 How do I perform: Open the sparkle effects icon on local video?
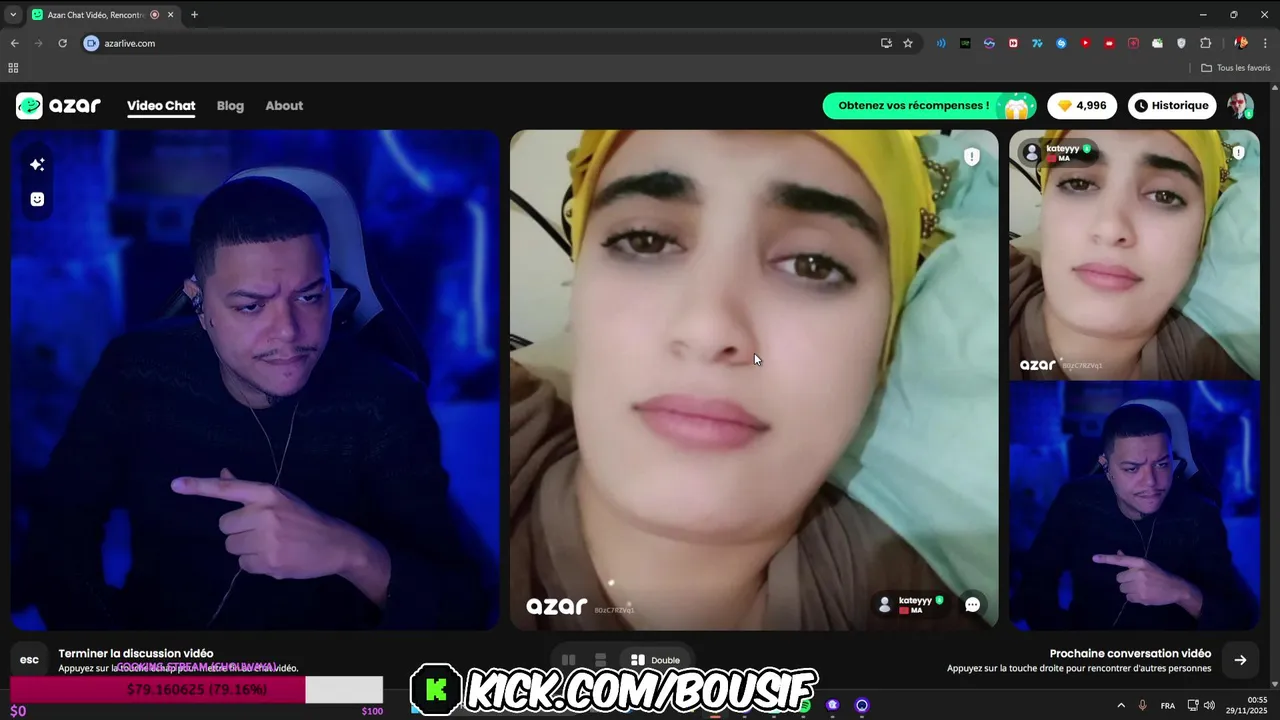[37, 164]
